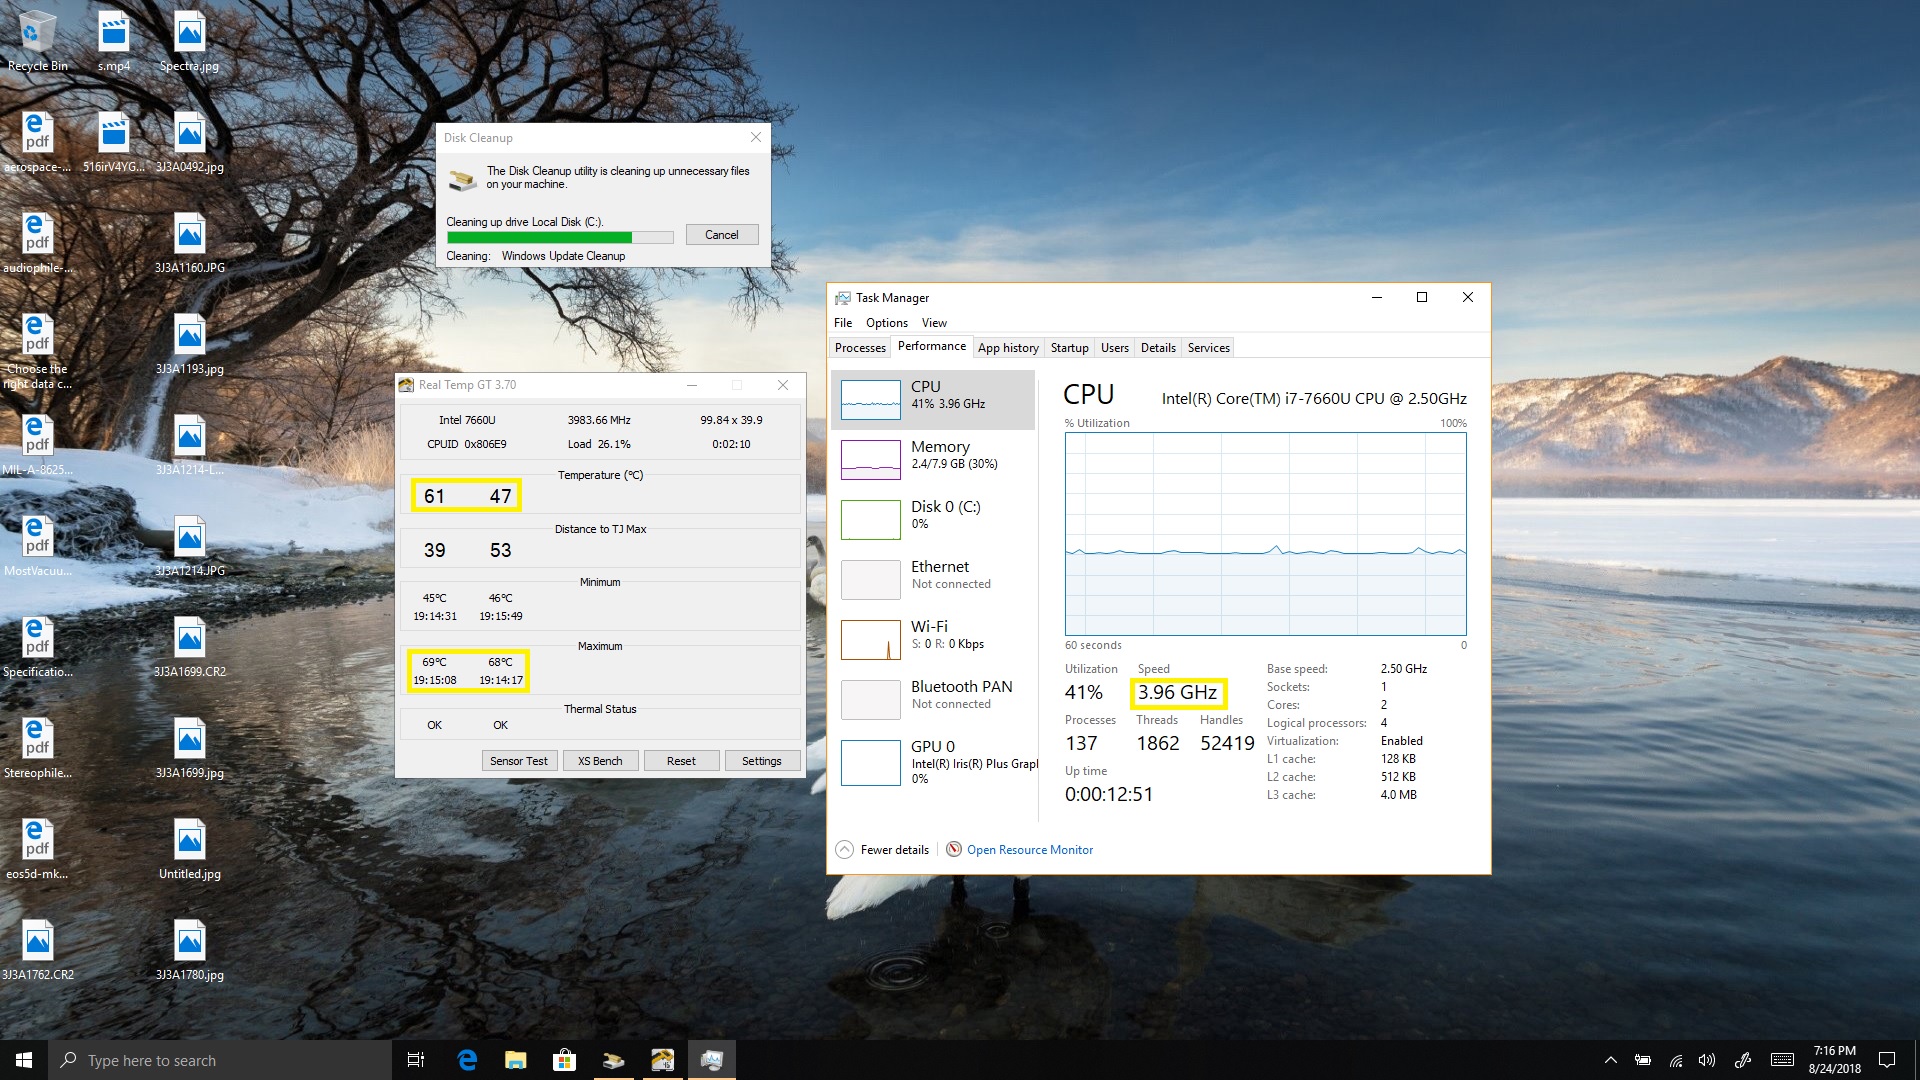Image resolution: width=1920 pixels, height=1080 pixels.
Task: Open File Explorer from the taskbar
Action: pyautogui.click(x=515, y=1060)
